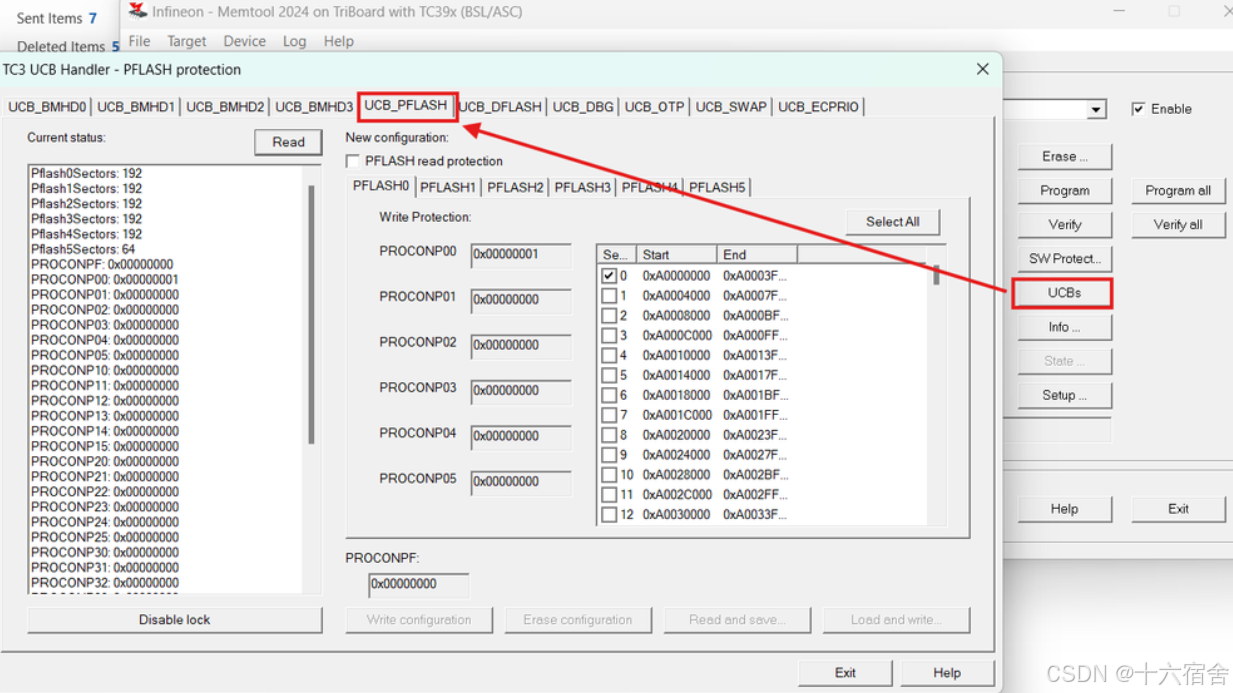Open the Log menu
Image resolution: width=1233 pixels, height=693 pixels.
295,41
